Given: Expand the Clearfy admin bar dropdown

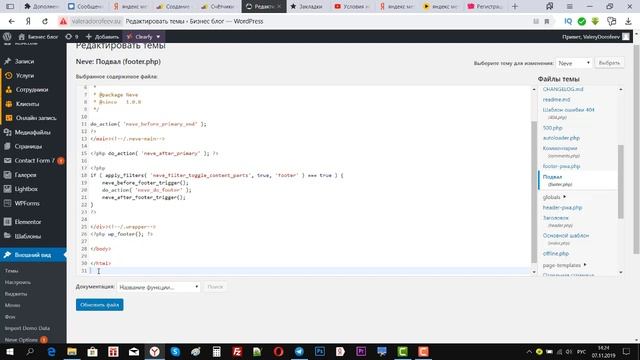Looking at the screenshot, I should (x=158, y=37).
